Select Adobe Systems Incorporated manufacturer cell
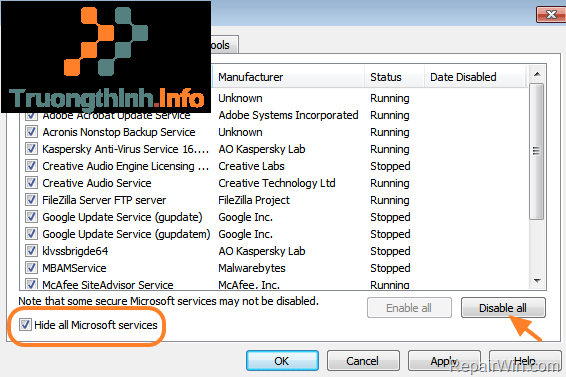The width and height of the screenshot is (566, 377). tap(288, 115)
